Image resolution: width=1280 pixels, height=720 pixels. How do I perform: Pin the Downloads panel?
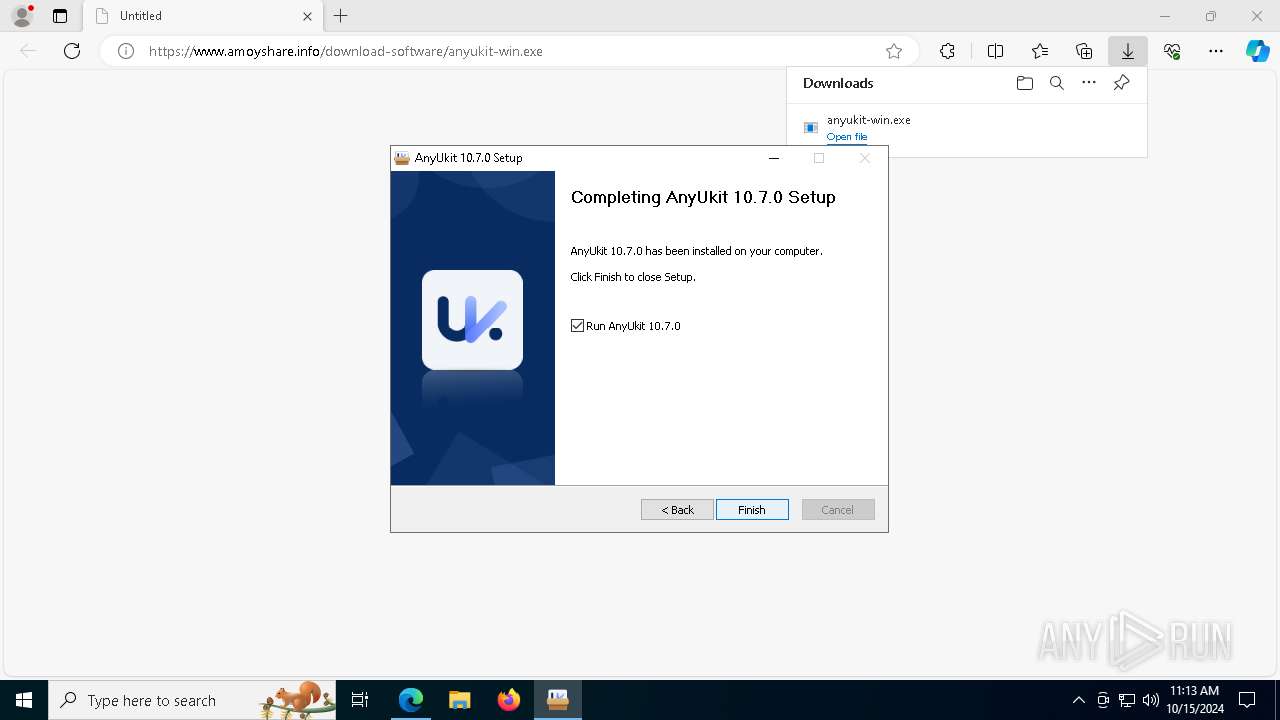[x=1121, y=83]
